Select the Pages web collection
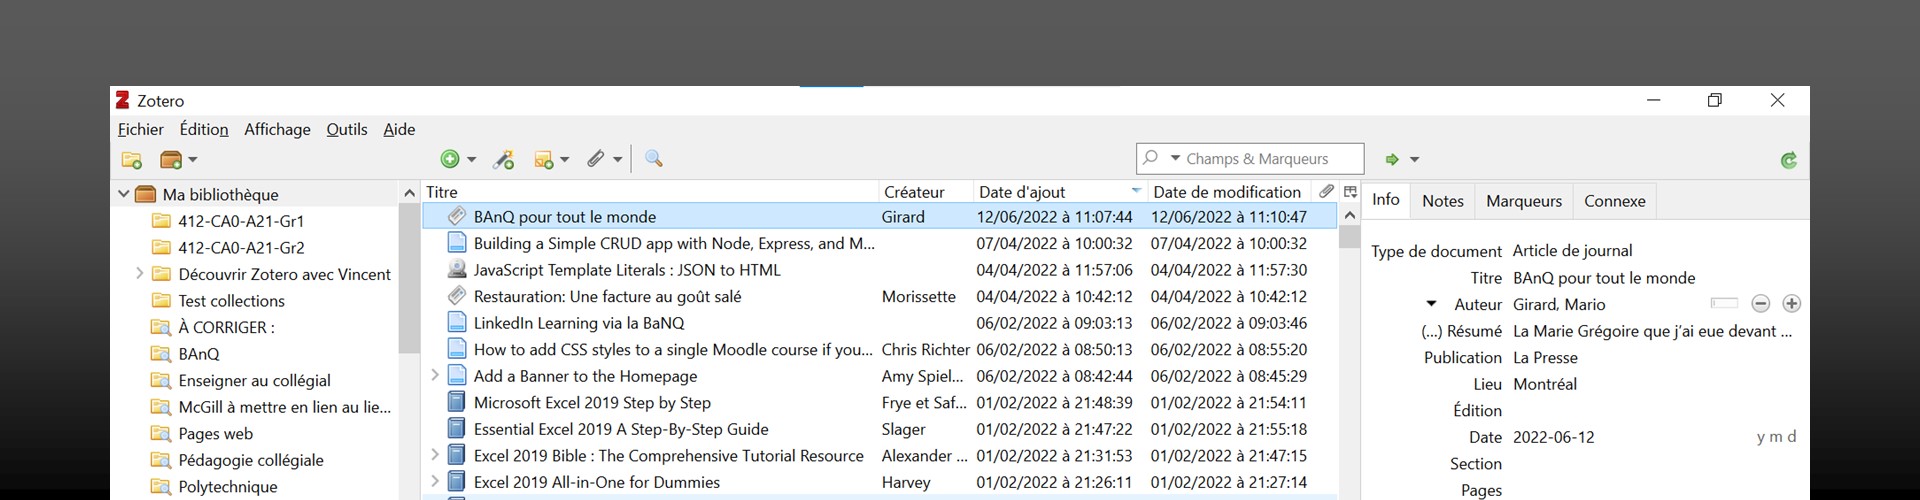Image resolution: width=1920 pixels, height=500 pixels. pos(215,433)
